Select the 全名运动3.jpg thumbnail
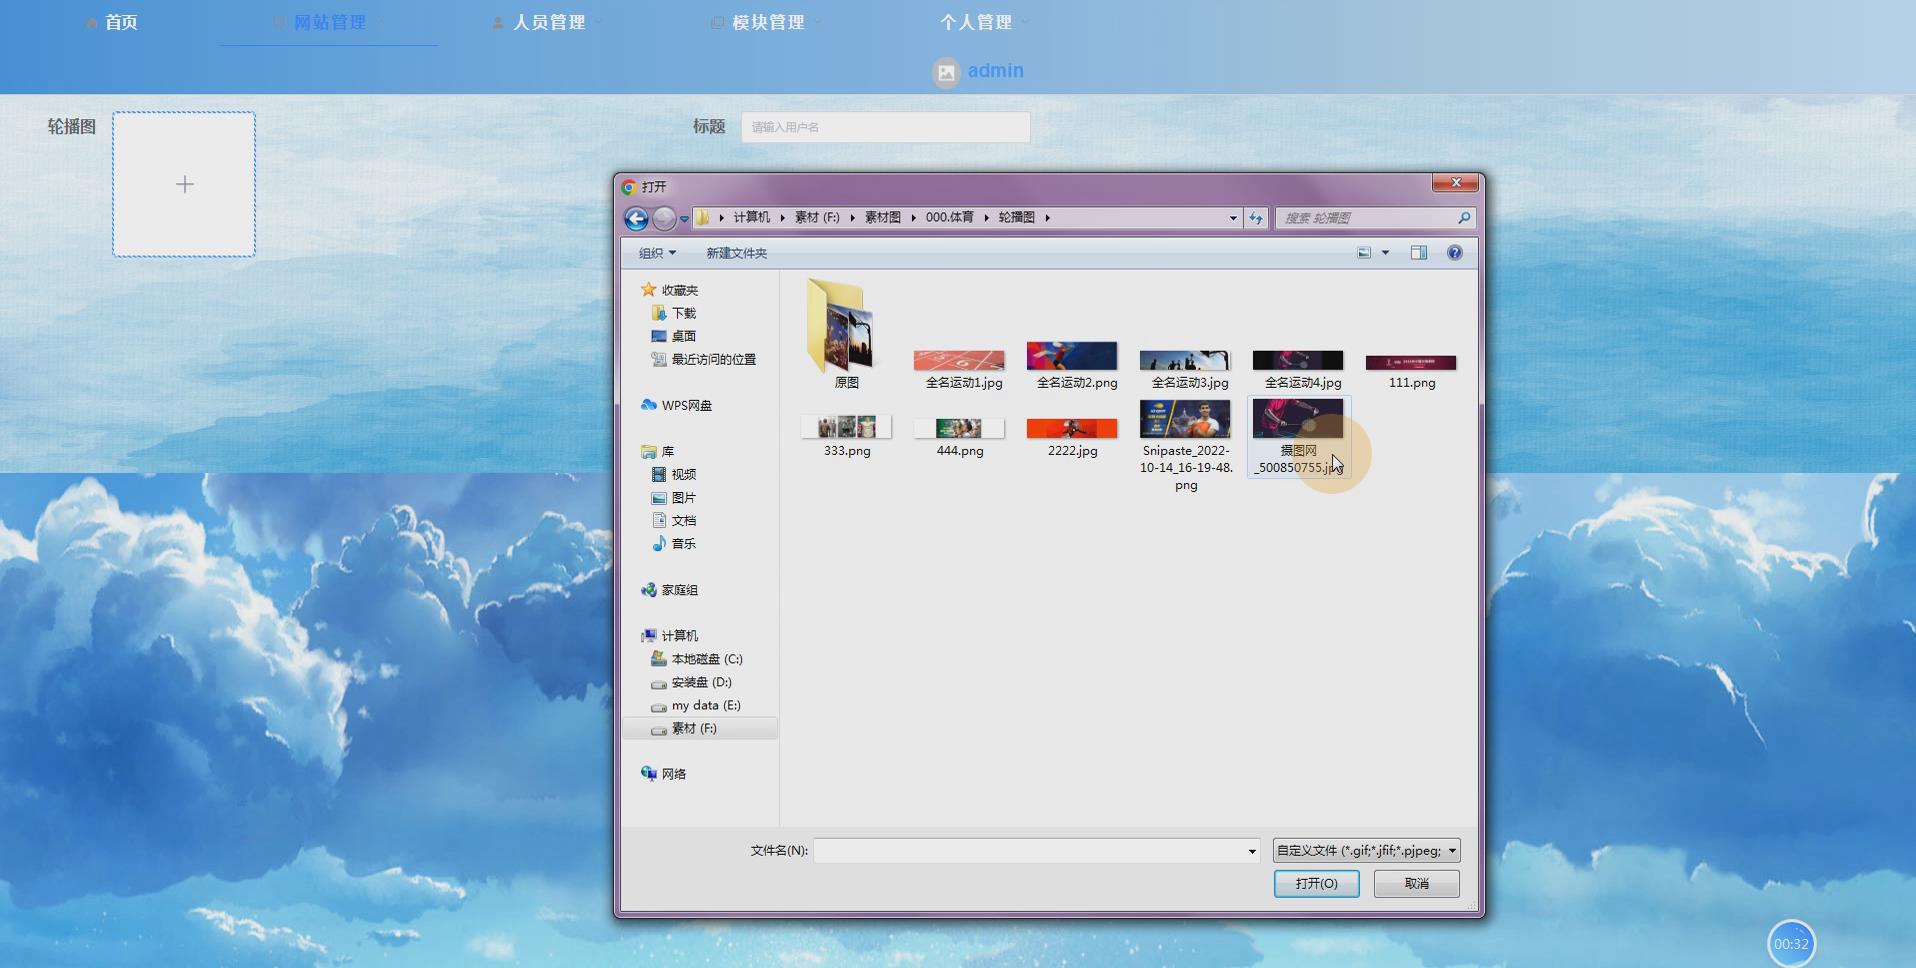This screenshot has height=968, width=1916. 1184,360
